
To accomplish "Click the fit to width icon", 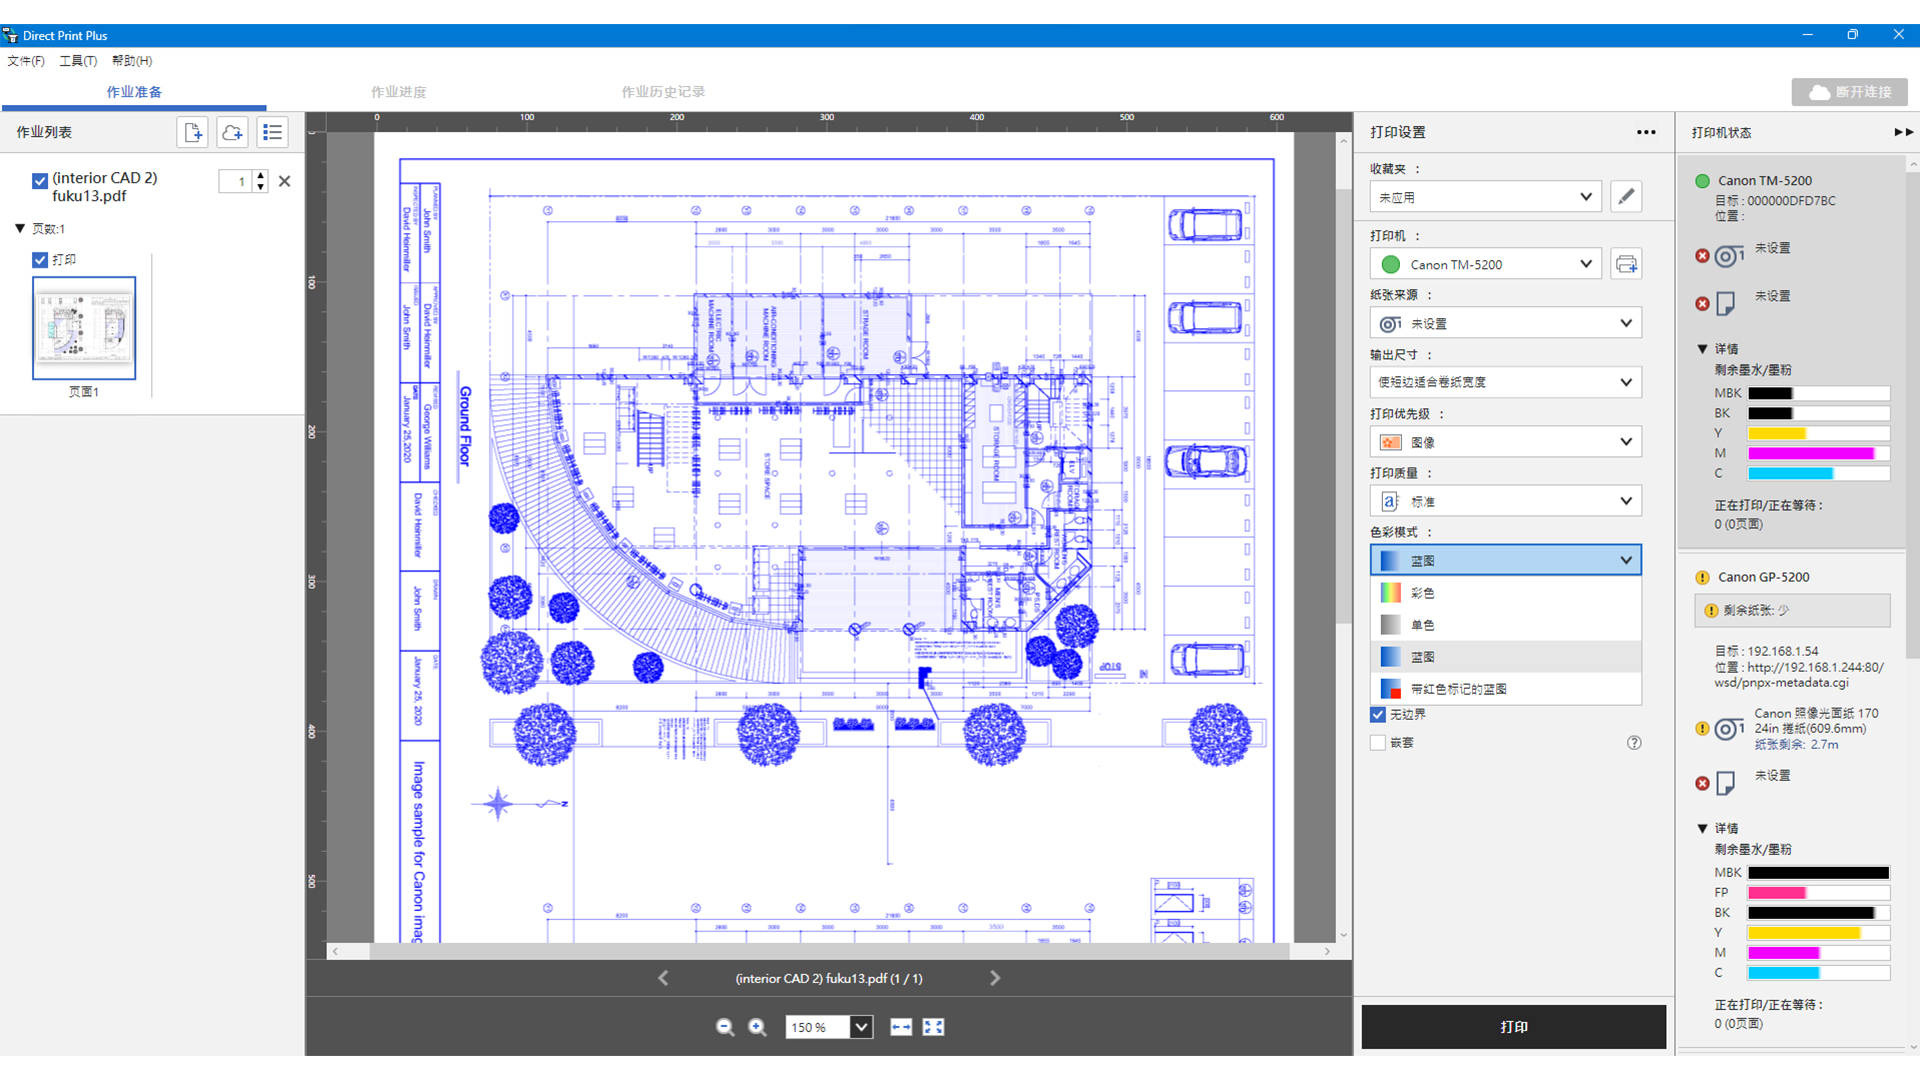I will pyautogui.click(x=901, y=1027).
